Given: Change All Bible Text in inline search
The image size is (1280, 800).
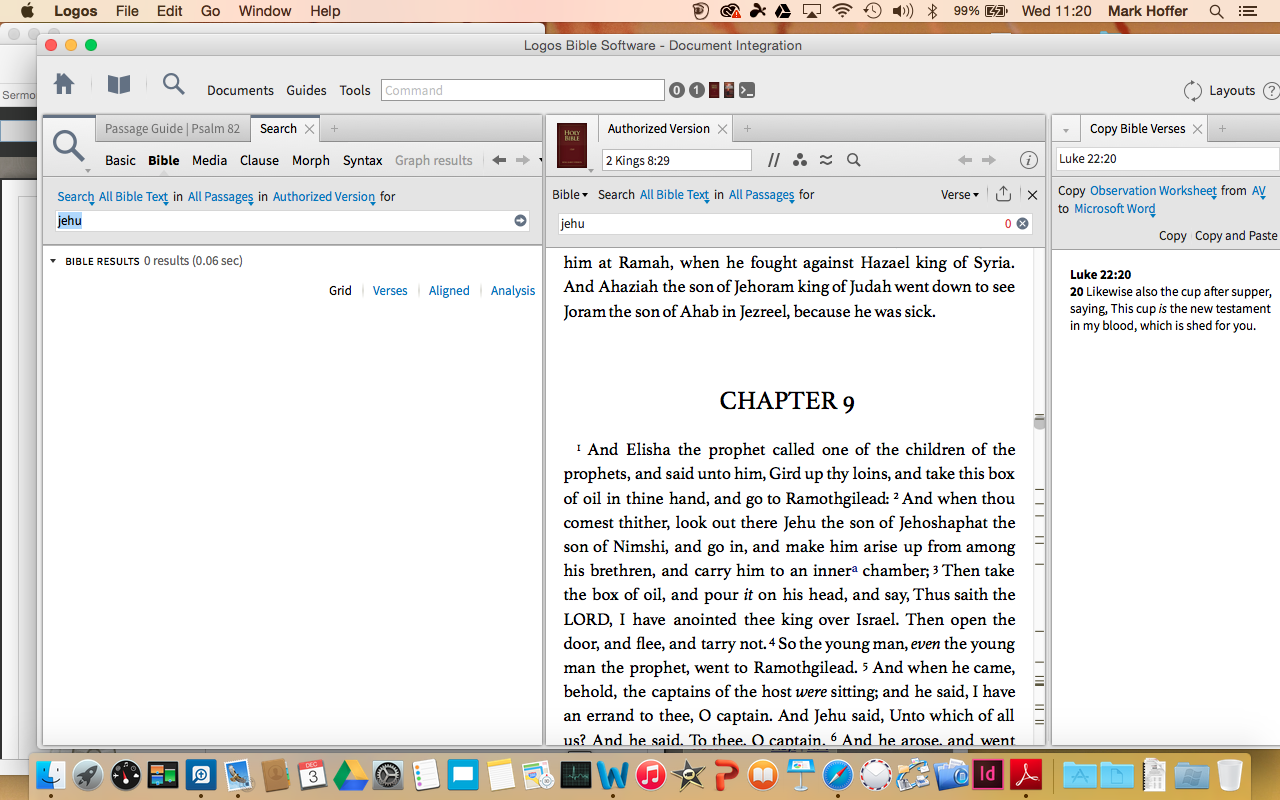Looking at the screenshot, I should [674, 195].
